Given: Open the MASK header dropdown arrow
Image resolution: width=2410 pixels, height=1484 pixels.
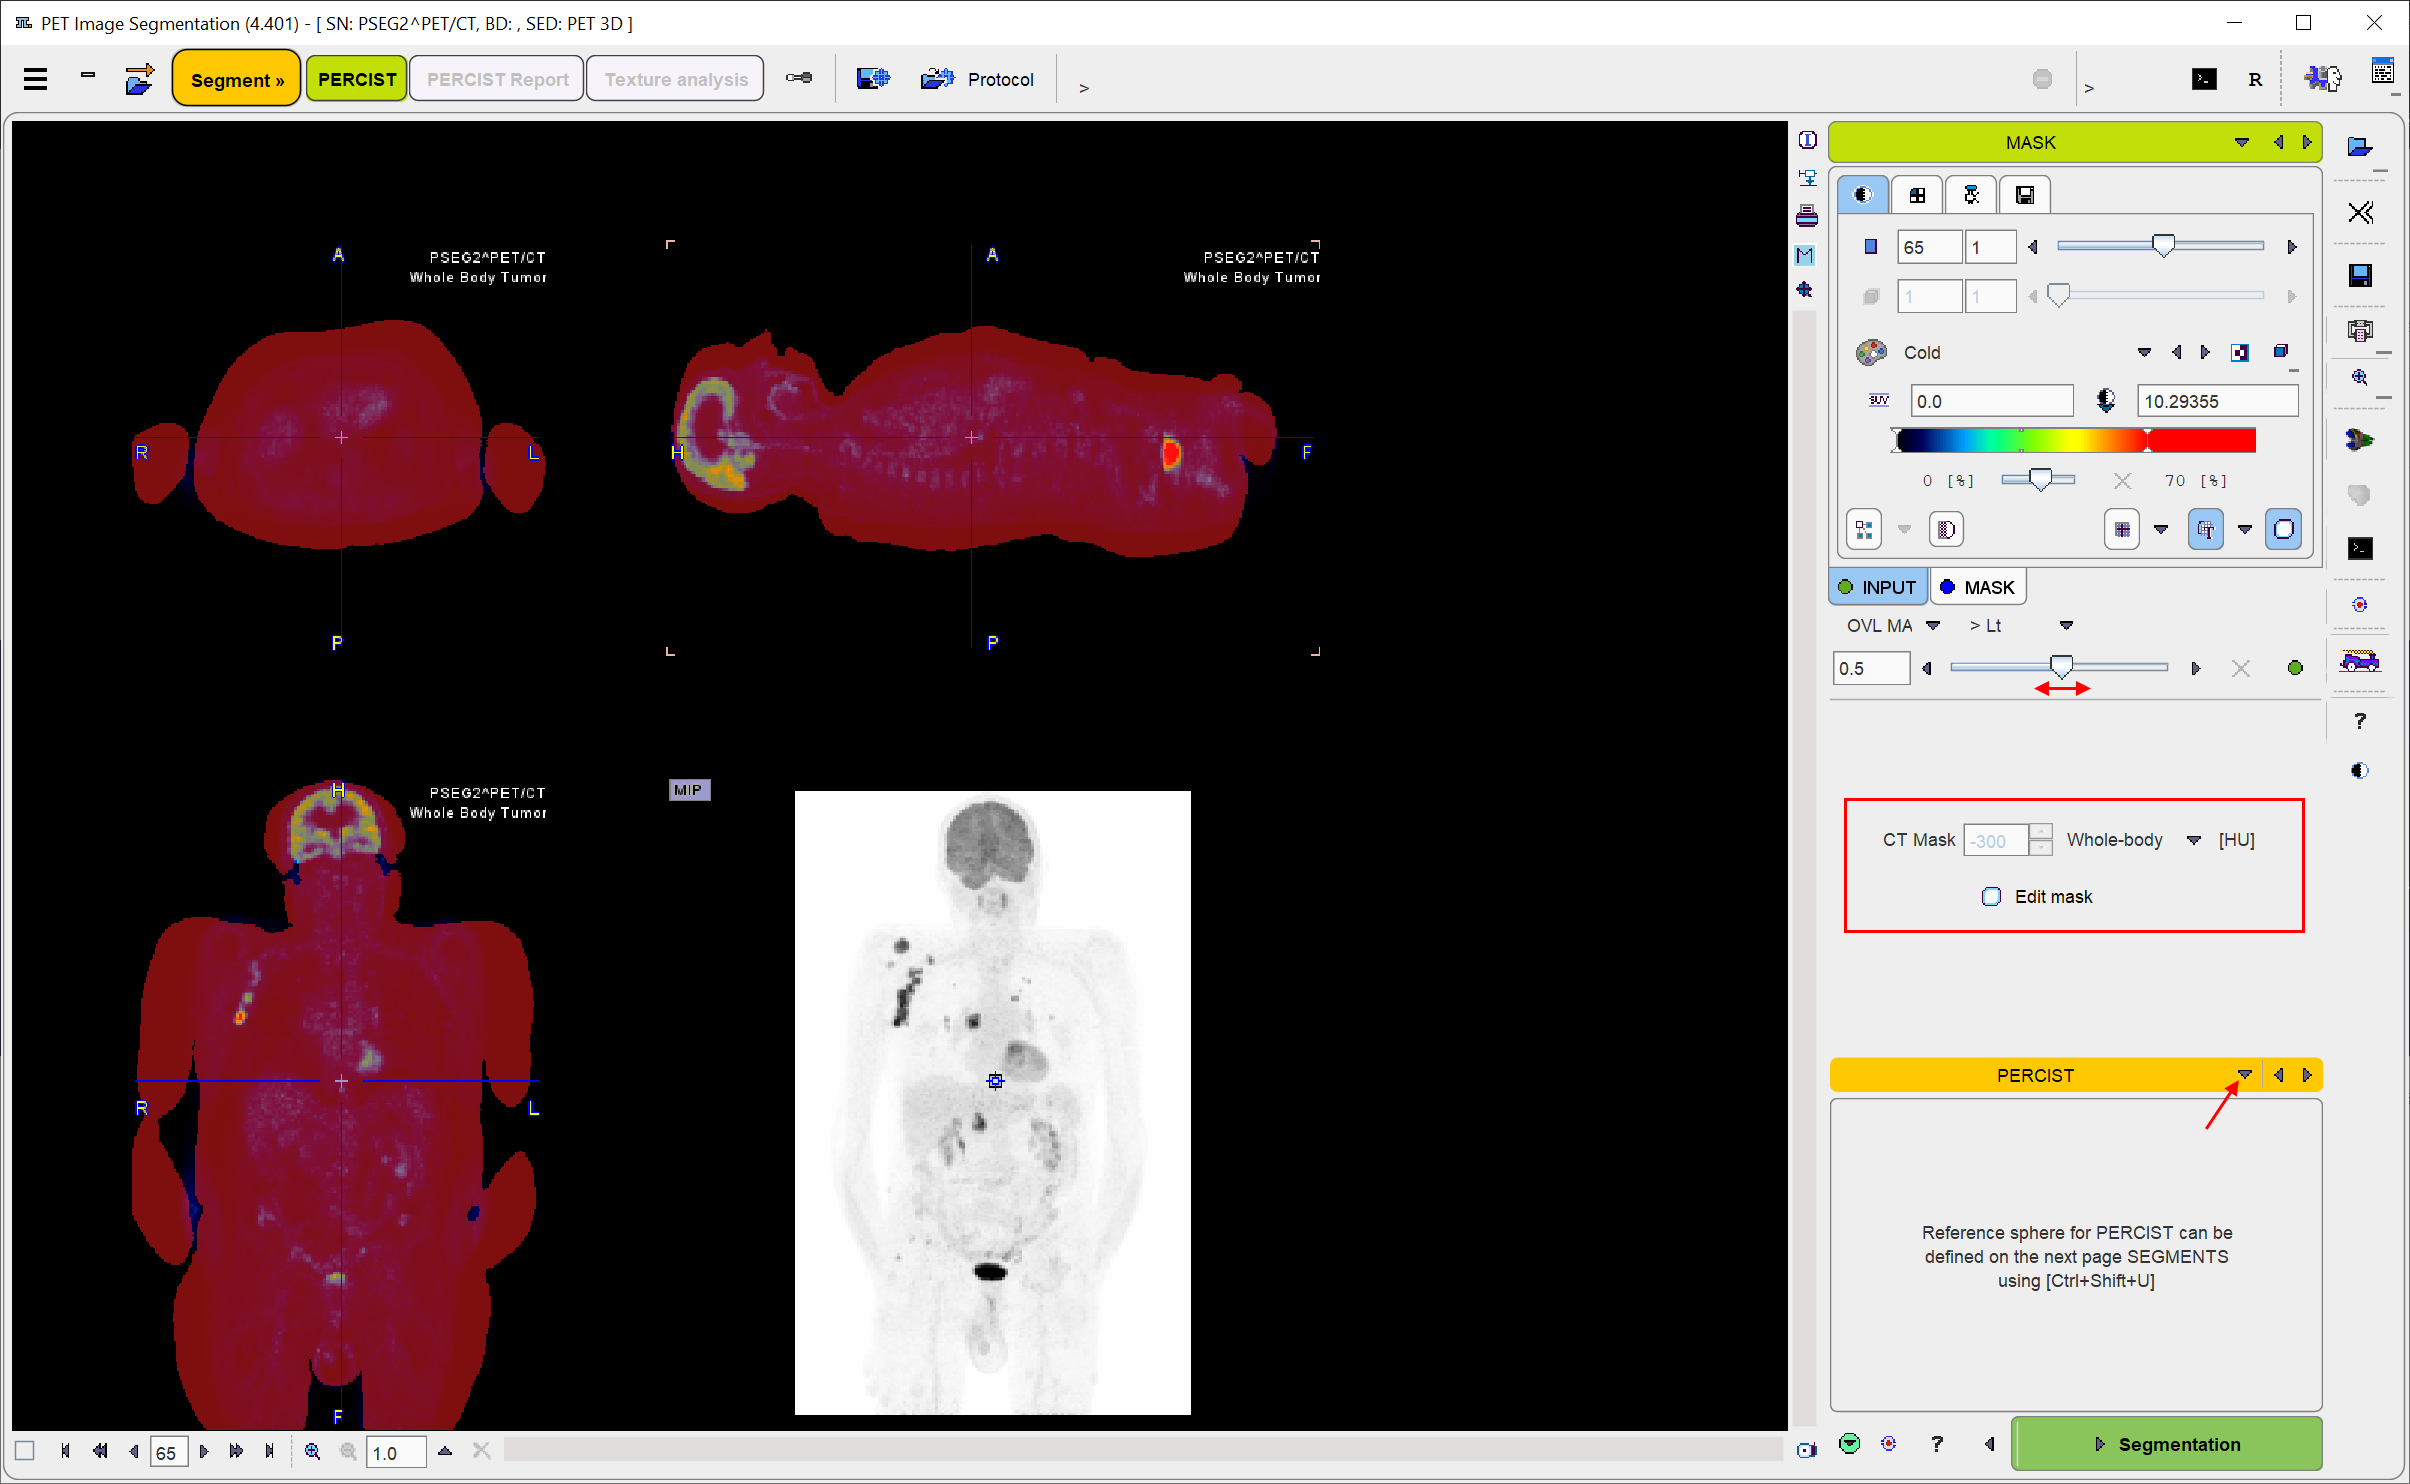Looking at the screenshot, I should point(2242,143).
